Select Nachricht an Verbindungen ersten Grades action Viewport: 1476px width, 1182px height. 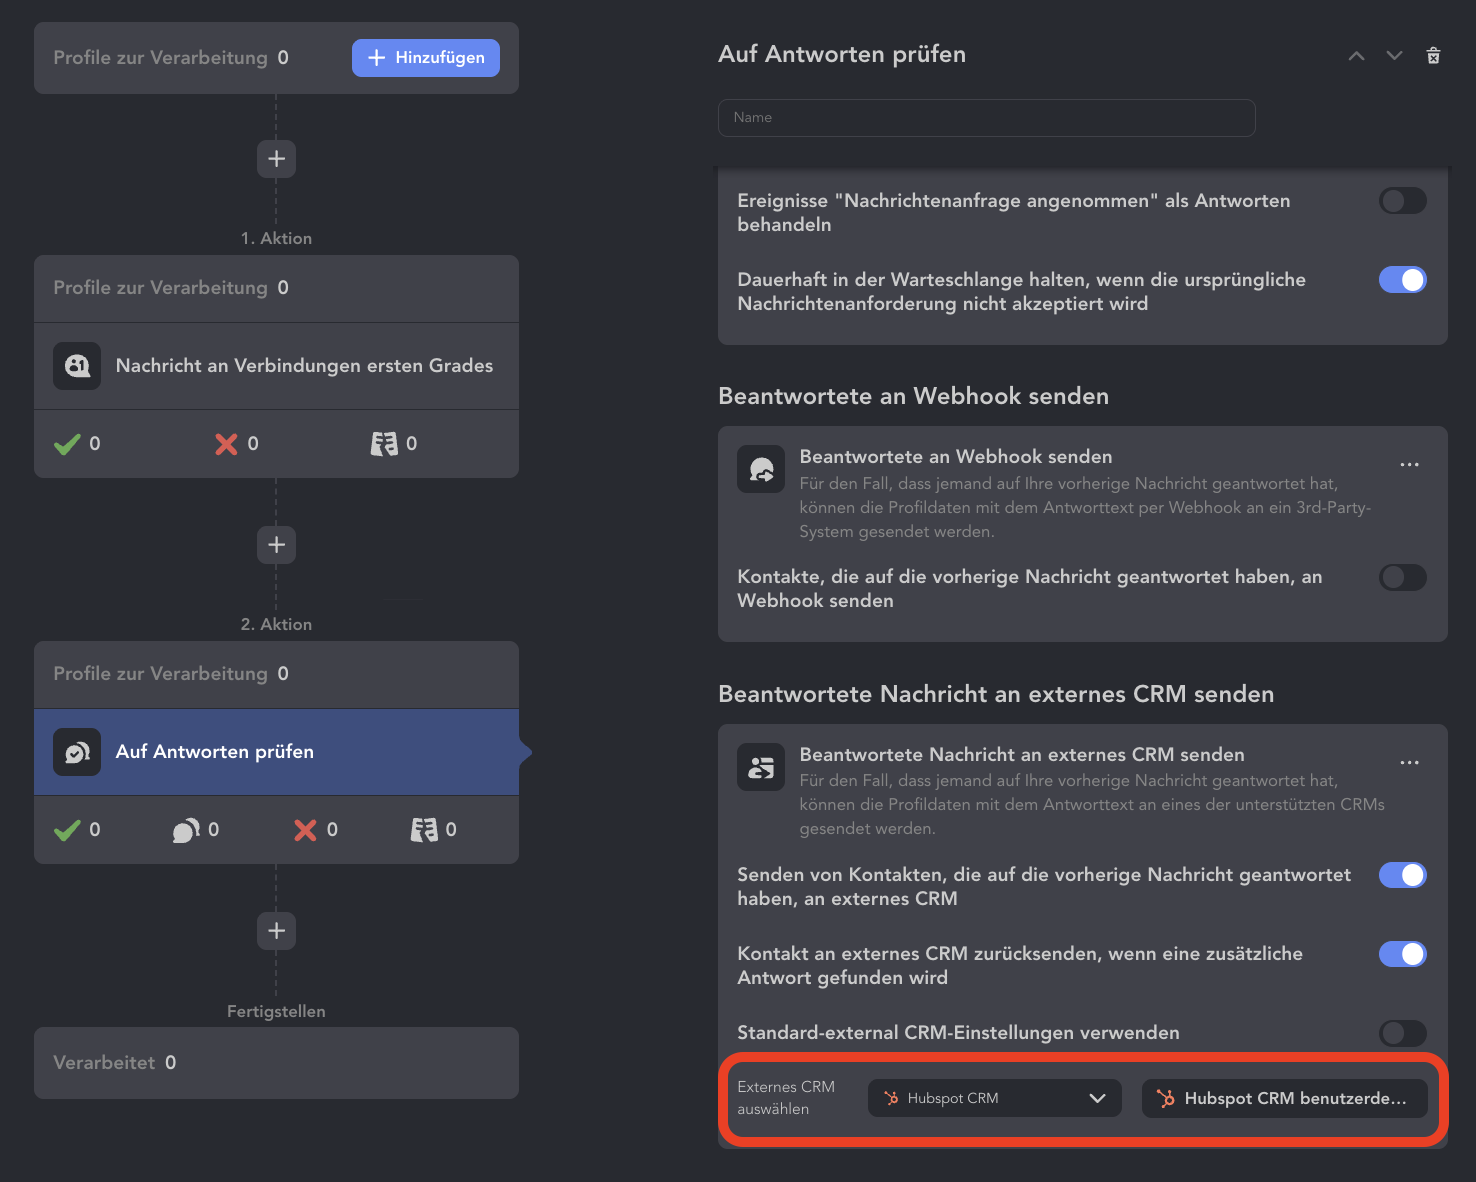click(x=276, y=366)
